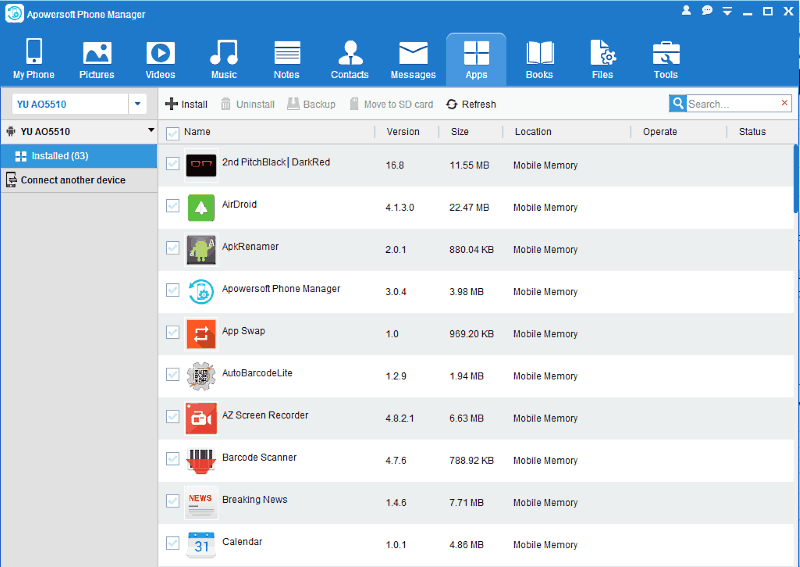Collapse the YU AO5510 tree node

tap(151, 131)
